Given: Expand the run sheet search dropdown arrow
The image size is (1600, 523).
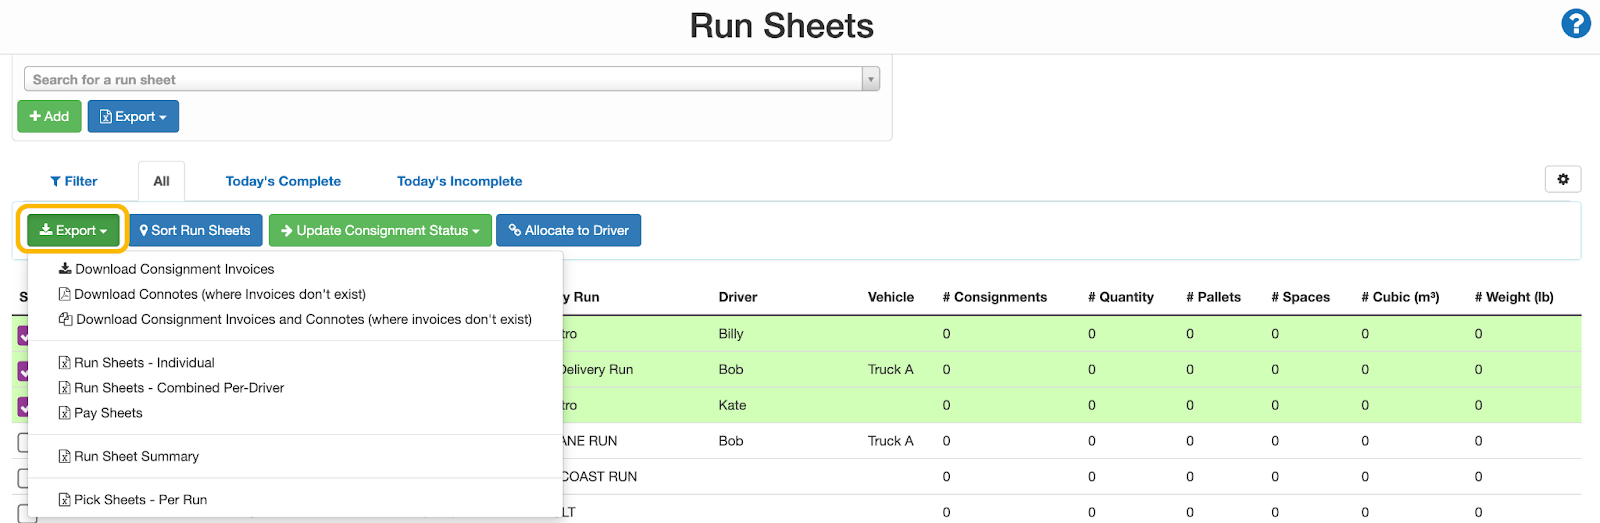Looking at the screenshot, I should pos(870,79).
